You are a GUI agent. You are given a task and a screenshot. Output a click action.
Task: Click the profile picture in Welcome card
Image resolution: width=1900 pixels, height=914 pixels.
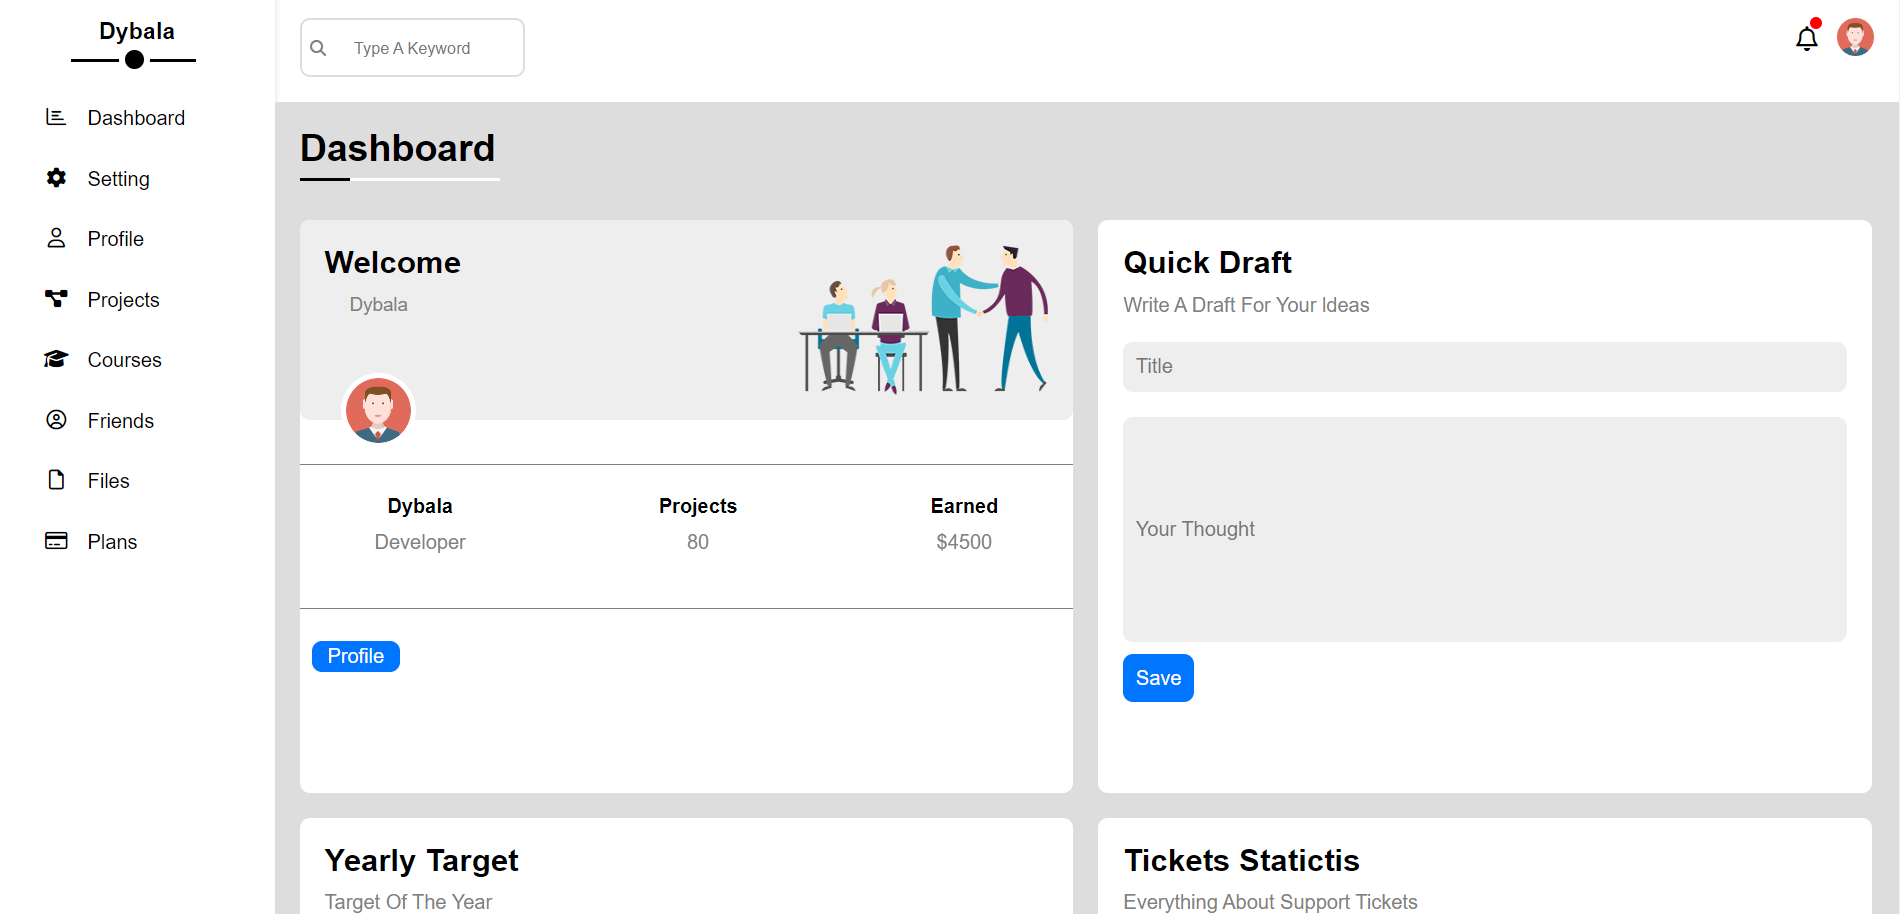(x=378, y=410)
